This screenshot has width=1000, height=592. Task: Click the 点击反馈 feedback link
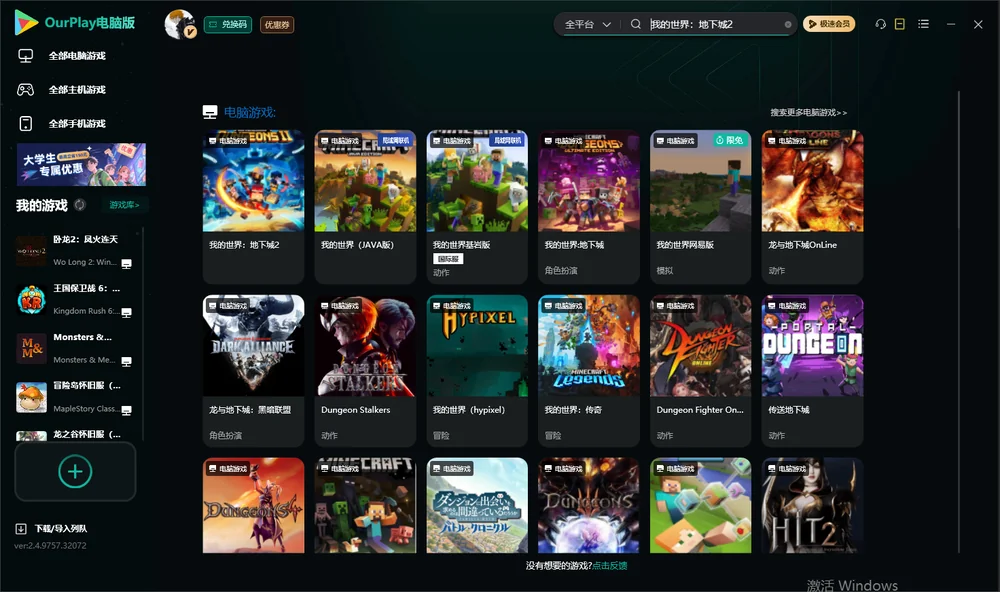(x=610, y=566)
